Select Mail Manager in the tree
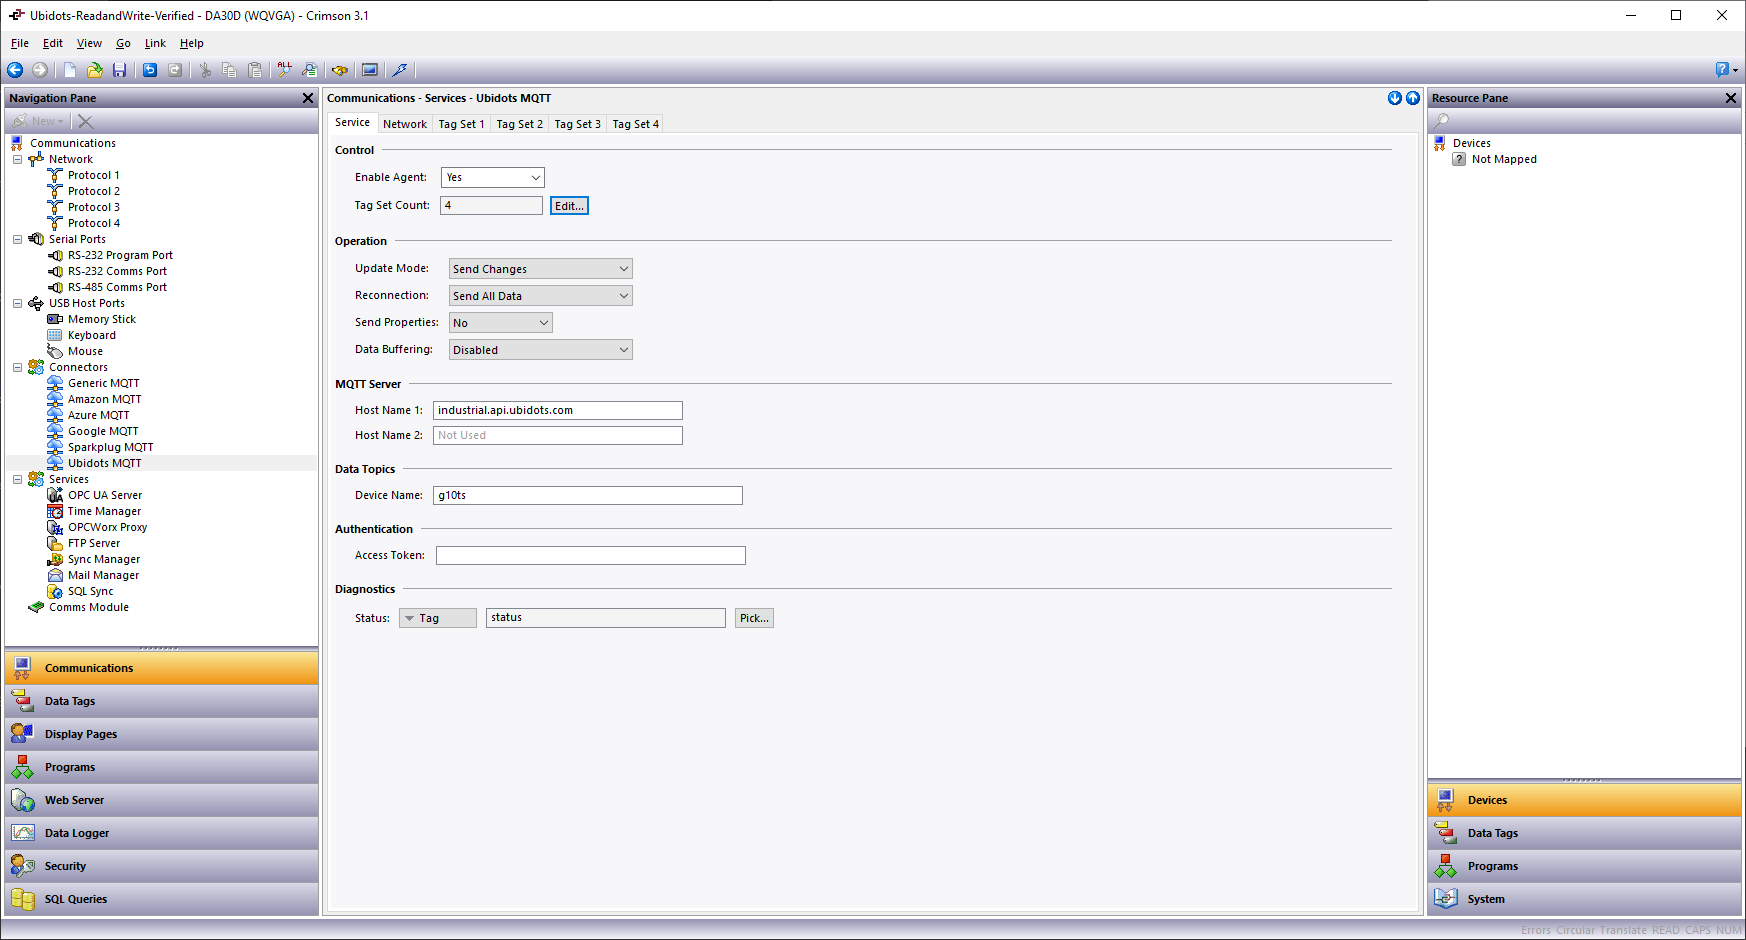The width and height of the screenshot is (1746, 940). pyautogui.click(x=103, y=575)
